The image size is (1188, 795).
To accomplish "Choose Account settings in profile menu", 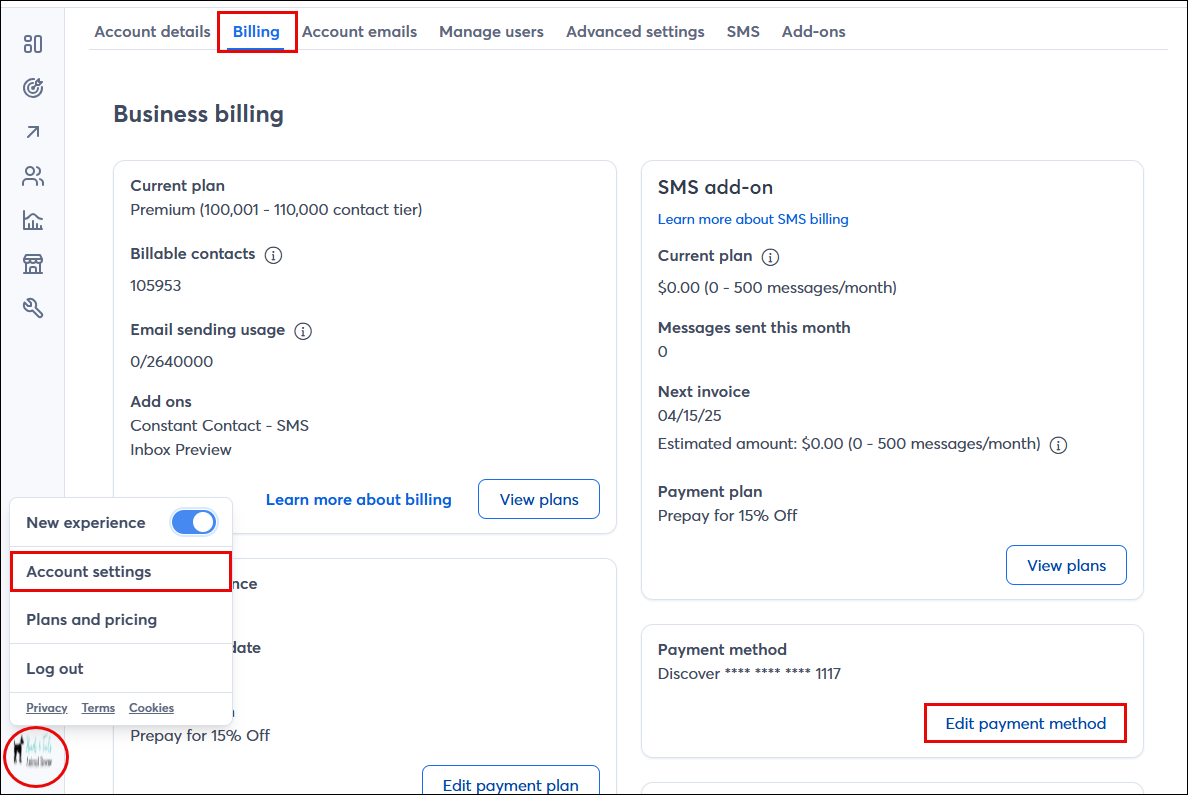I will point(120,571).
